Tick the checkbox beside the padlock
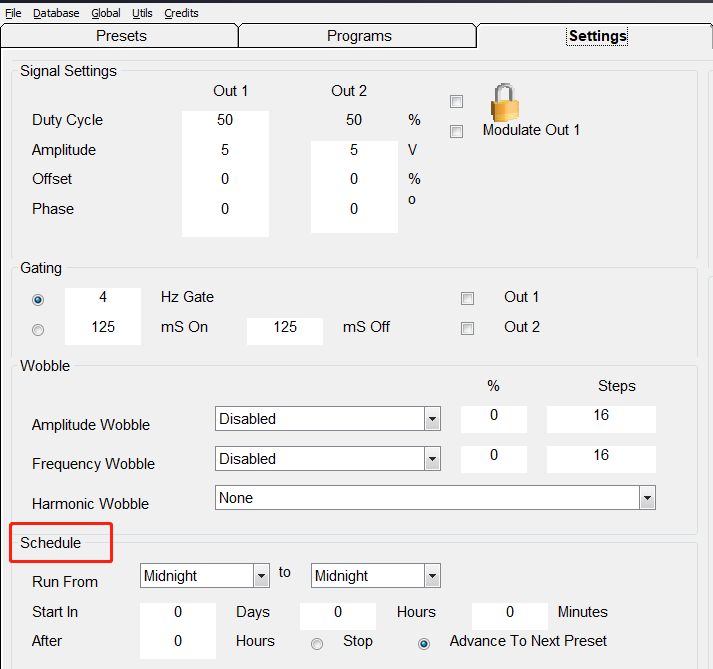 pos(457,101)
